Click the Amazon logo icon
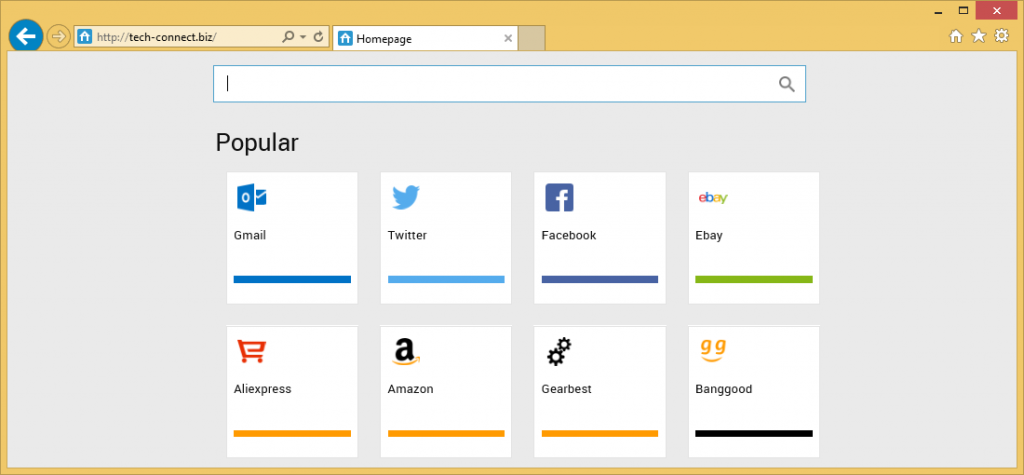The image size is (1024, 475). [404, 352]
